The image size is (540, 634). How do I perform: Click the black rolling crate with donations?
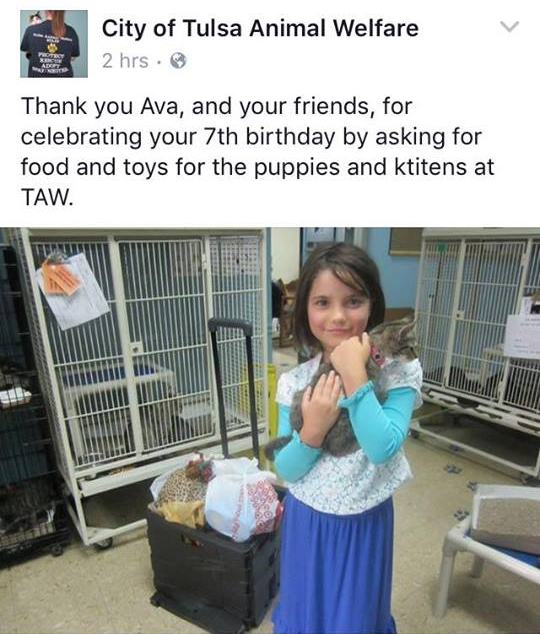[214, 566]
